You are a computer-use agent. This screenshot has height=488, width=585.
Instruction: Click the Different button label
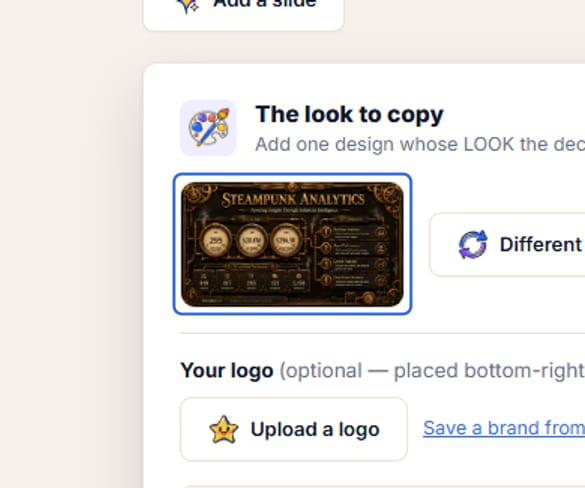pos(541,245)
